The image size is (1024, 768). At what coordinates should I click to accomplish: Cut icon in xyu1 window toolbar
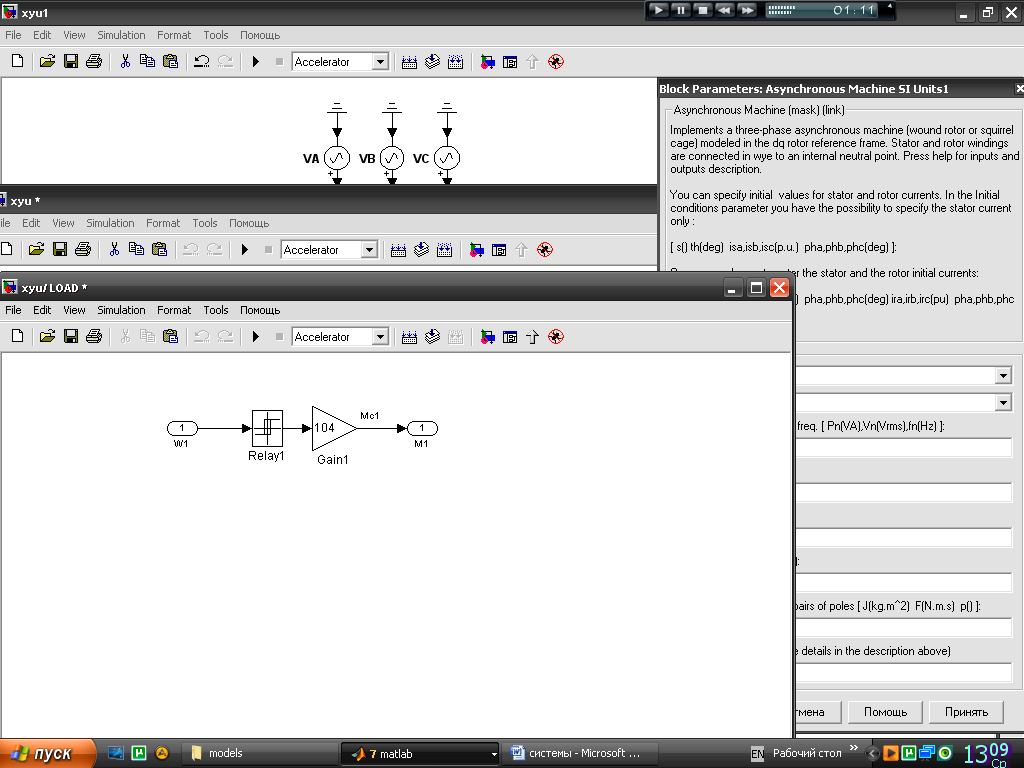[x=125, y=61]
